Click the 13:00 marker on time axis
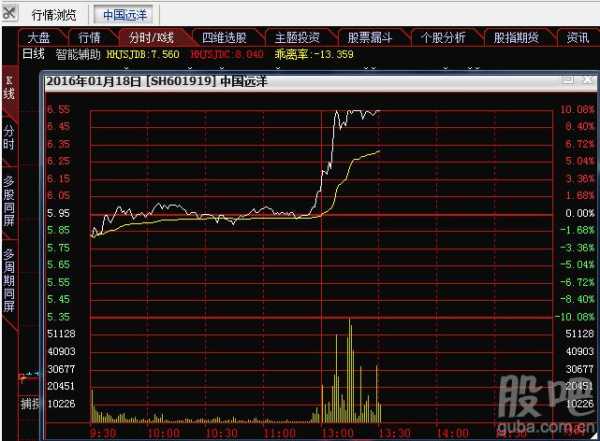The height and width of the screenshot is (441, 600). (338, 434)
